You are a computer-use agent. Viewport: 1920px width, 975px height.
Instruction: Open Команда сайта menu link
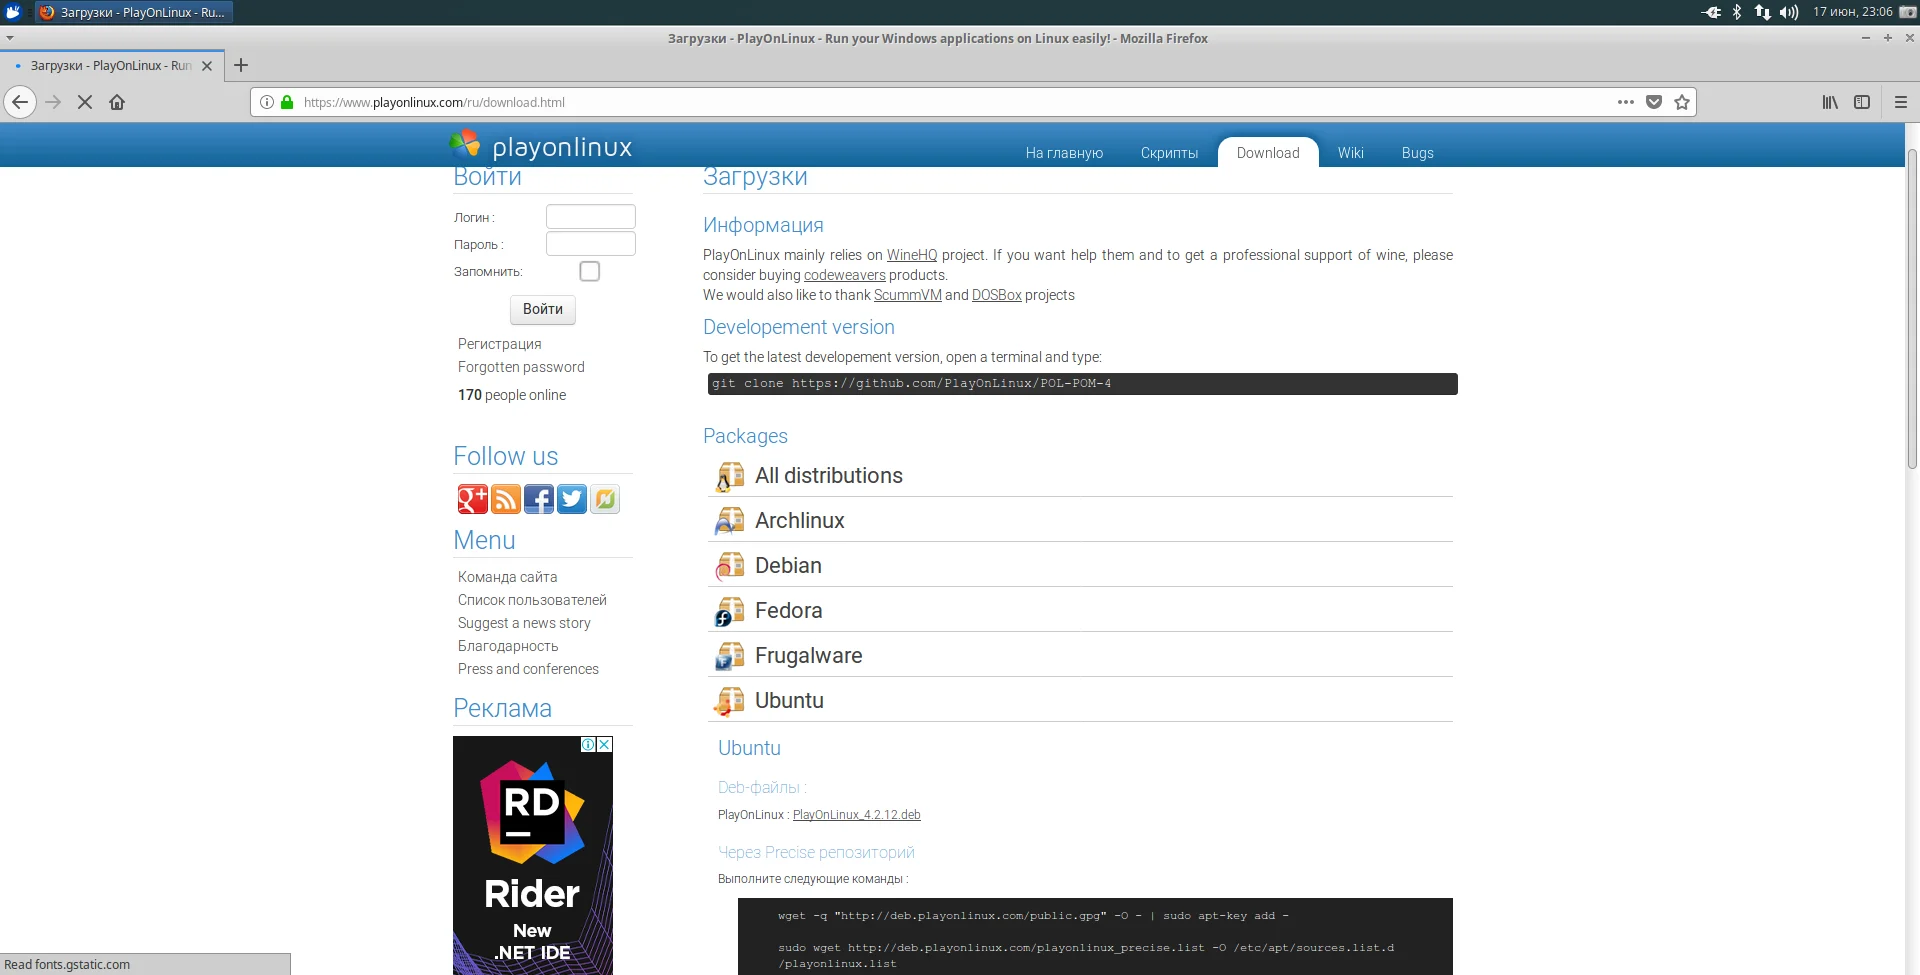508,577
